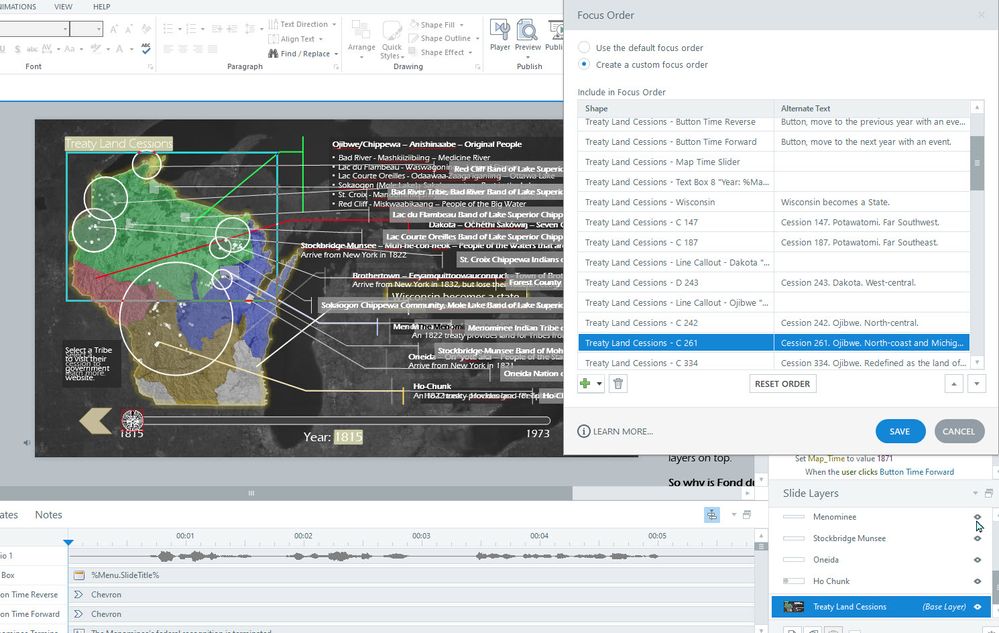Click the RESET ORDER button
The height and width of the screenshot is (633, 999).
(x=783, y=384)
